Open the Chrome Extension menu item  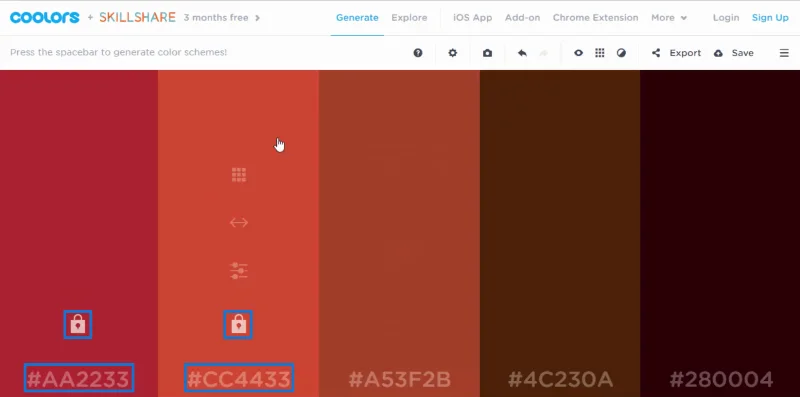click(x=595, y=17)
